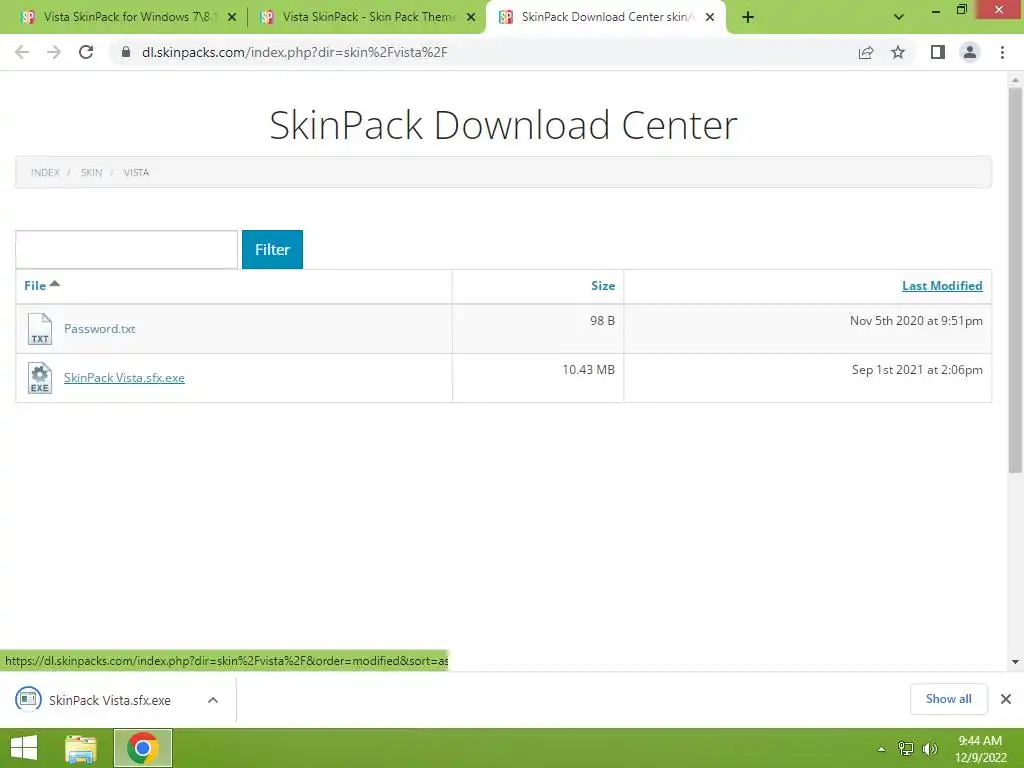Click the scrollbar down arrow
This screenshot has width=1024, height=768.
1015,662
